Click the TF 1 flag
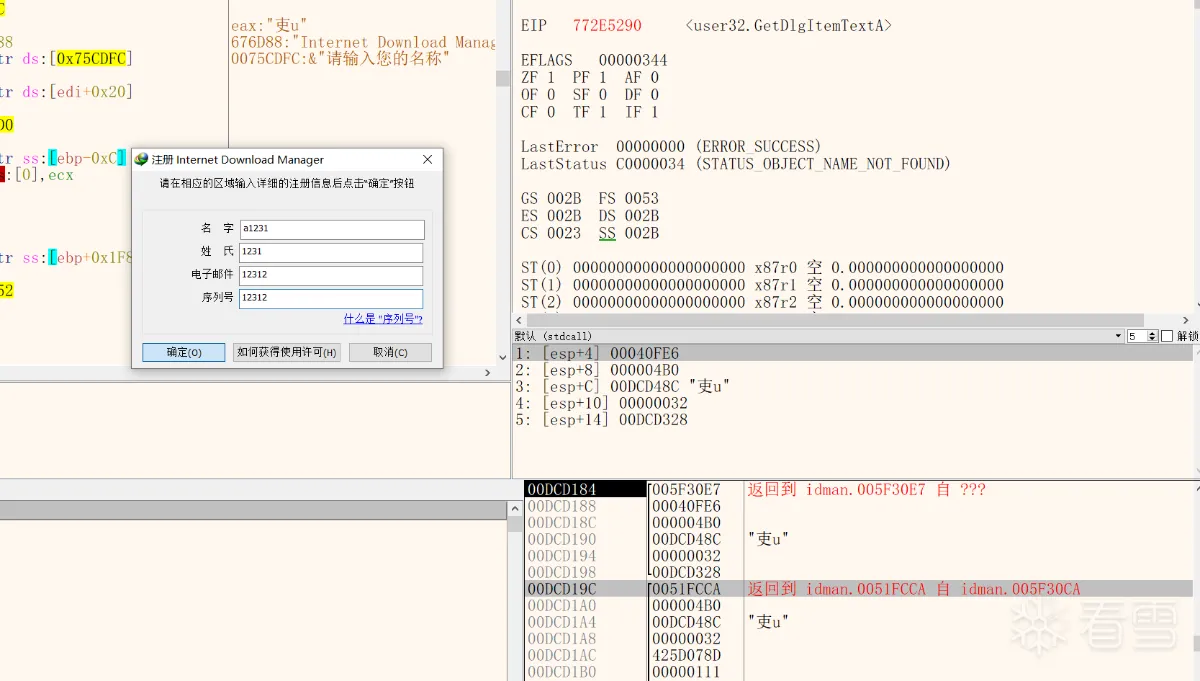Screen dimensions: 1200x681 [x=589, y=112]
